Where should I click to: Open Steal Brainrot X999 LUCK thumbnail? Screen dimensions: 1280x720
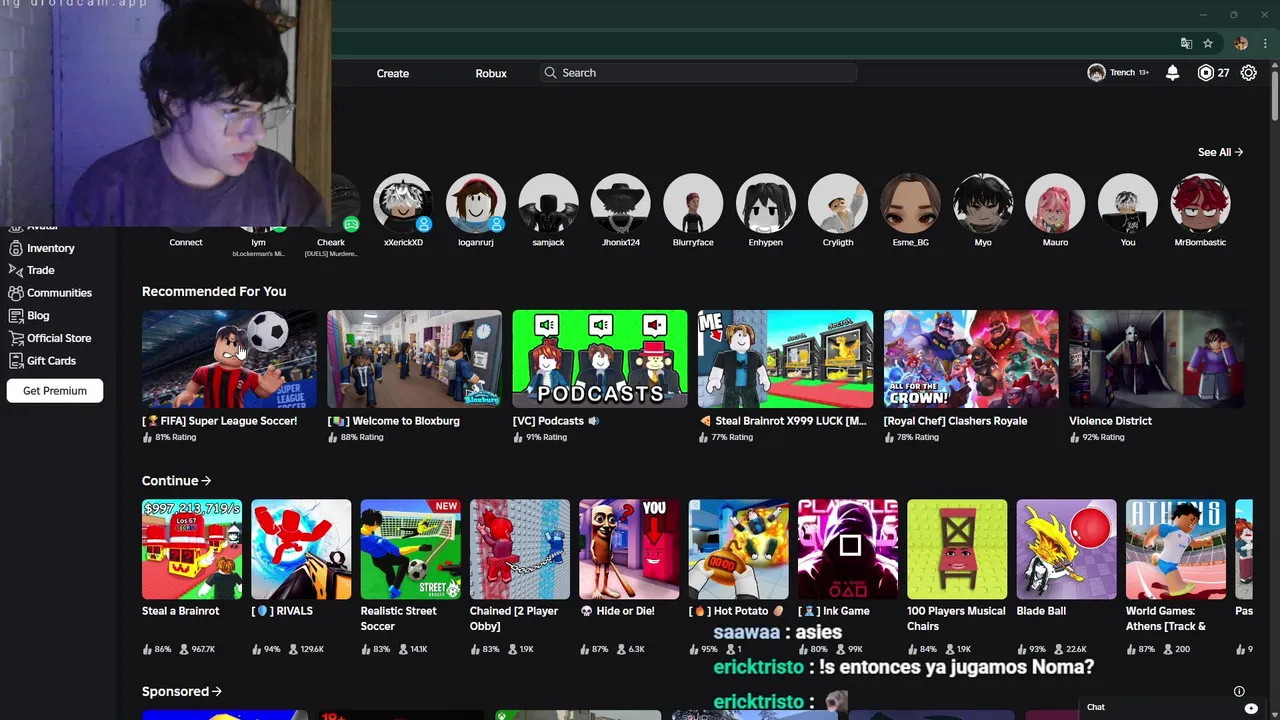point(785,359)
